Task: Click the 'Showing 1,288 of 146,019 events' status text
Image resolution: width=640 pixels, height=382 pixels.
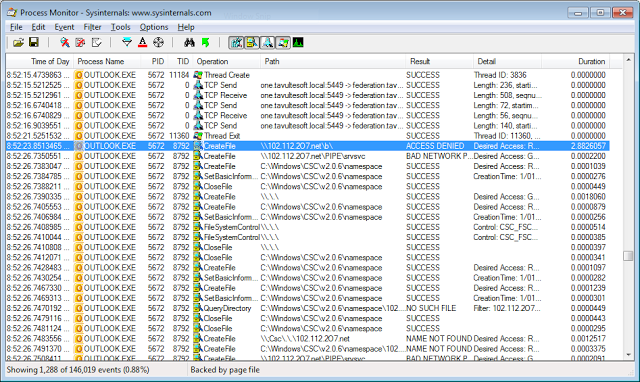Action: [x=78, y=370]
